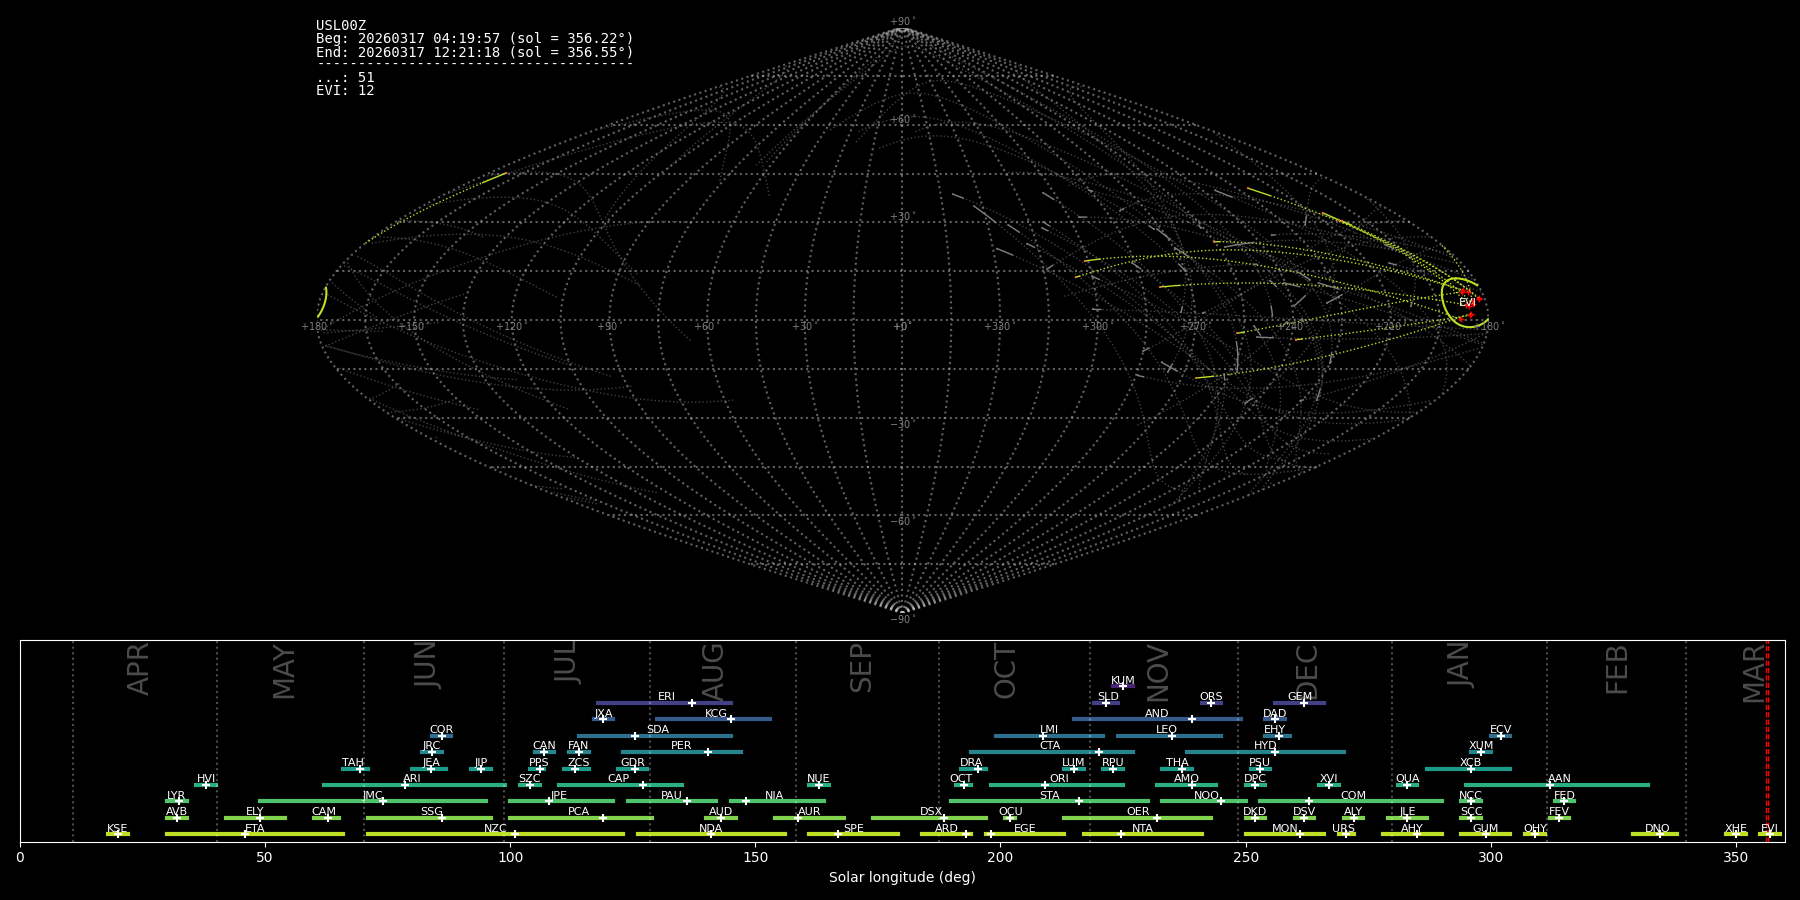Viewport: 1800px width, 900px height.
Task: Click the NUE shower label
Action: (818, 778)
